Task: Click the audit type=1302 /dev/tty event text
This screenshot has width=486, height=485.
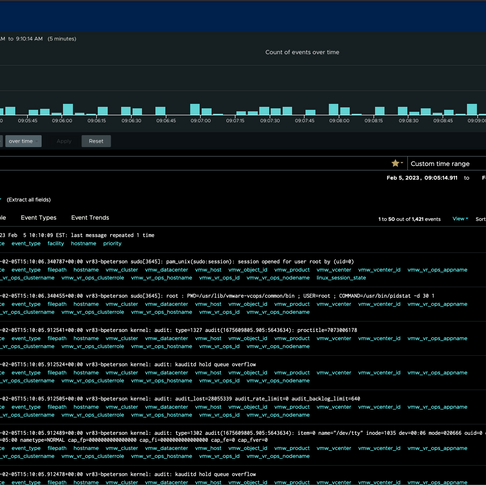Action: coord(243,436)
